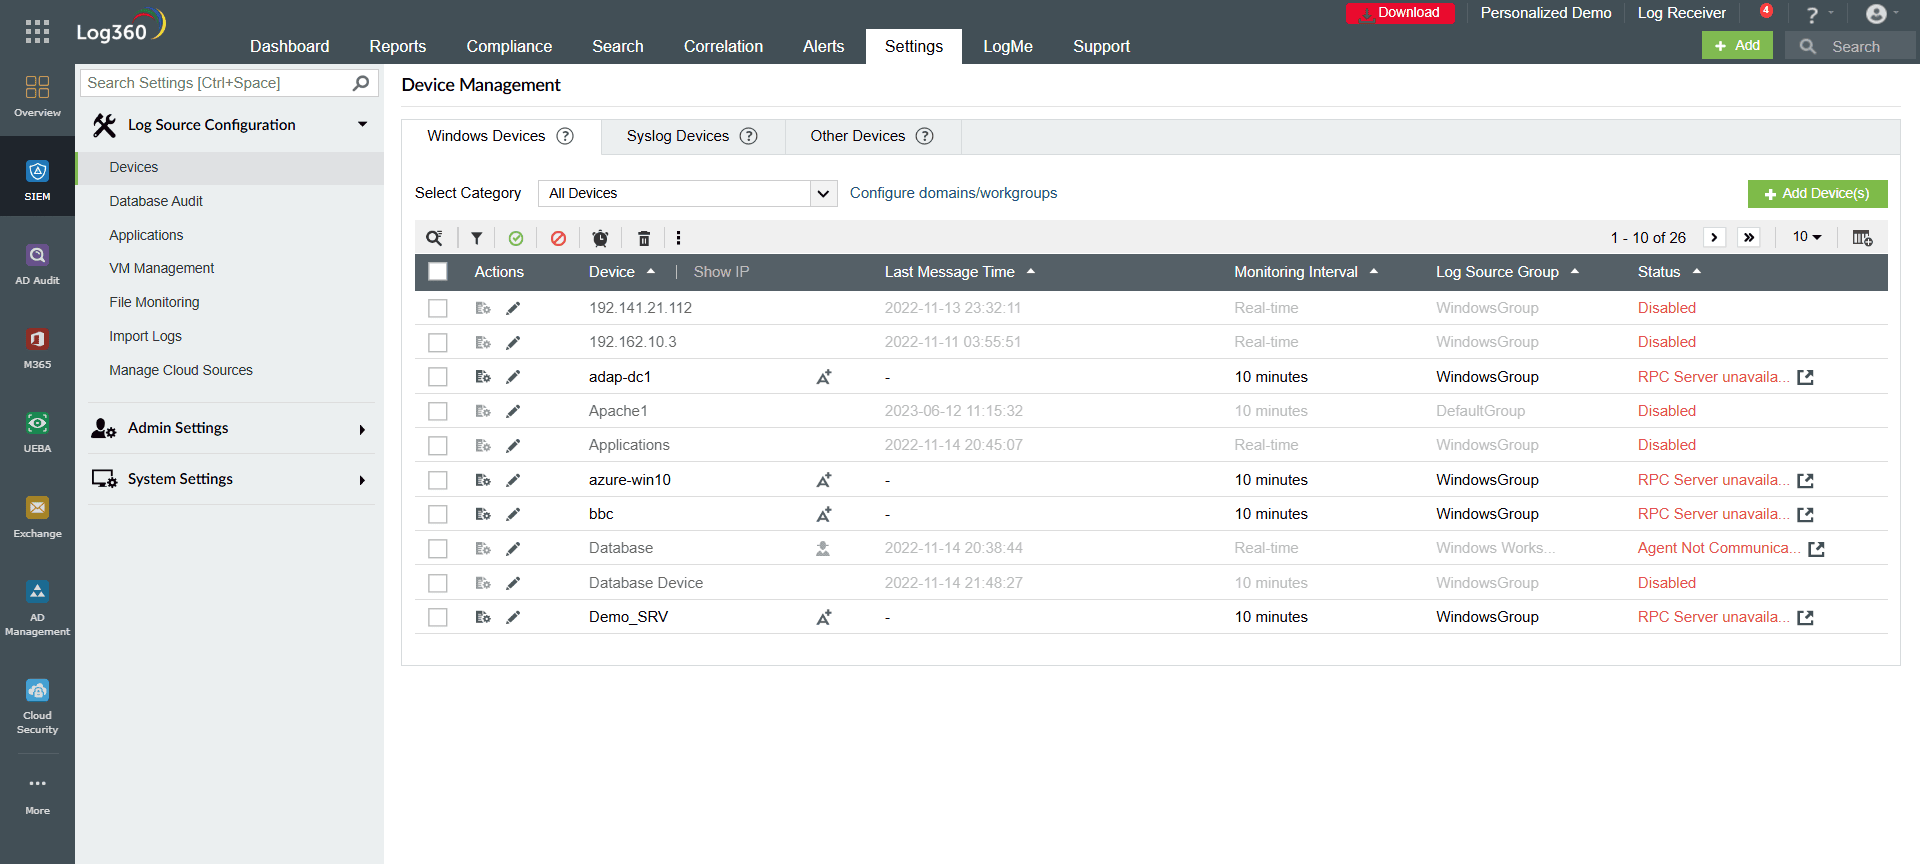Open the Windows Devices help icon
Screen dimensions: 1920x864
[x=565, y=136]
